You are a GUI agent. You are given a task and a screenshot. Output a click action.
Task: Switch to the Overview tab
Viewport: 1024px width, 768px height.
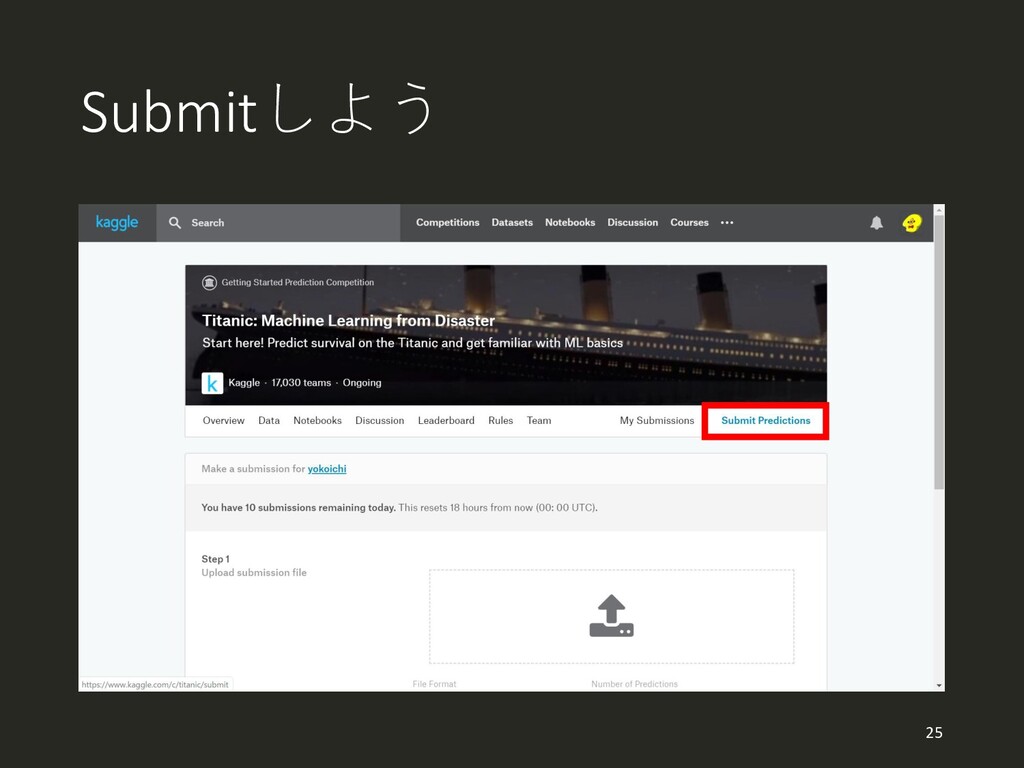tap(223, 421)
